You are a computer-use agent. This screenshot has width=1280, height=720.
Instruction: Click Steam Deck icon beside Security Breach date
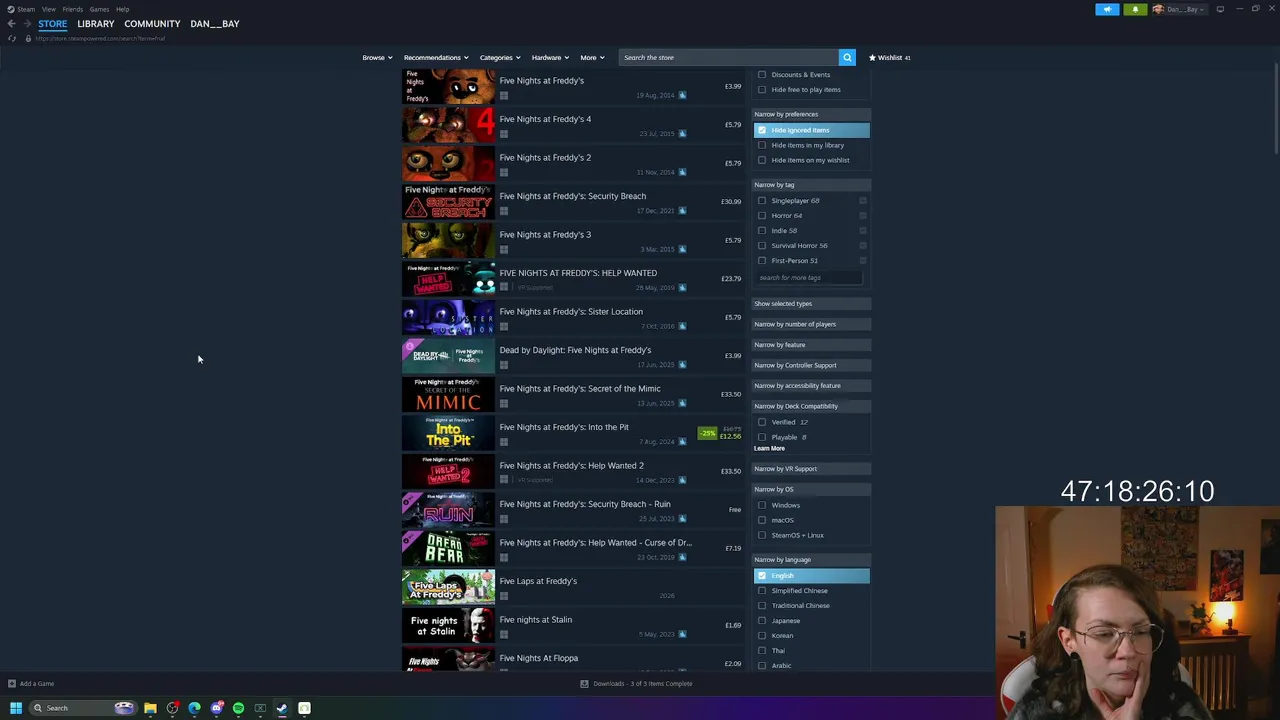(682, 211)
